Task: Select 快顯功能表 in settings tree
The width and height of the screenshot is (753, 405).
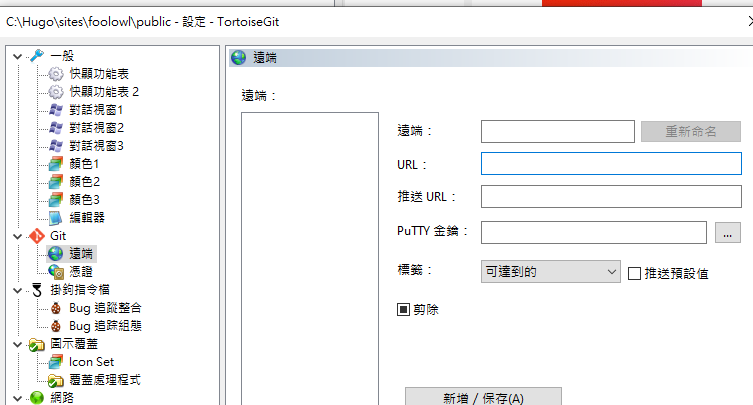Action: 99,74
